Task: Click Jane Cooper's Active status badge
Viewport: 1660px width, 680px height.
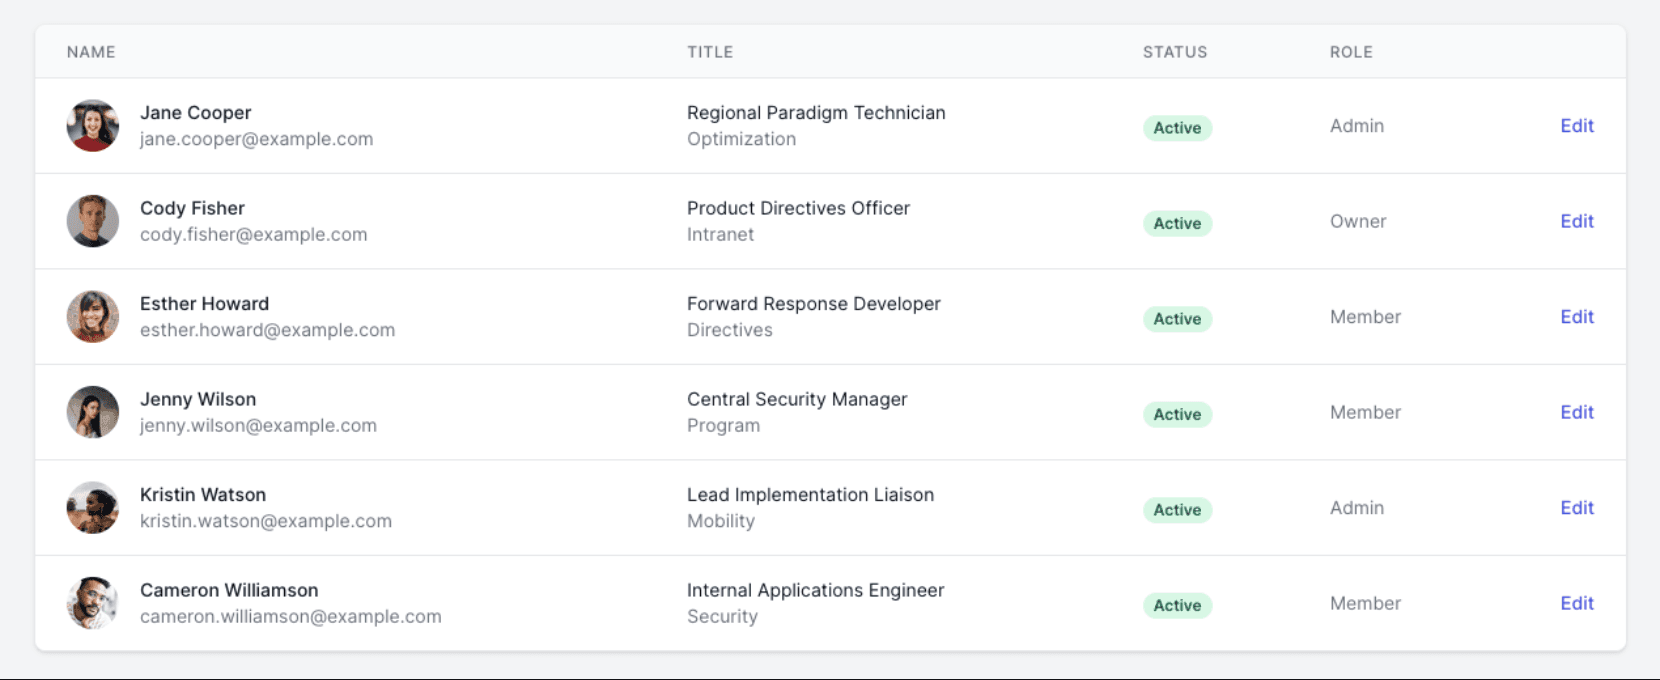Action: tap(1177, 128)
